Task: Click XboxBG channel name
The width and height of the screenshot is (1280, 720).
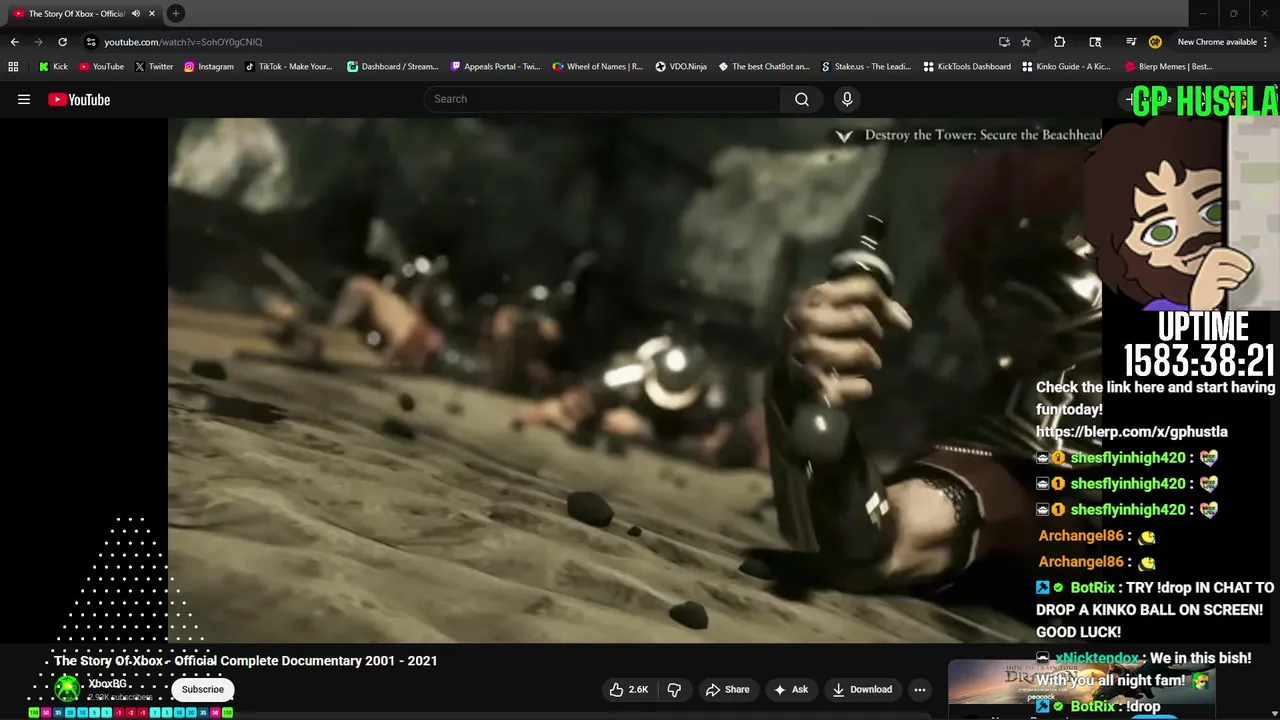Action: (x=108, y=684)
